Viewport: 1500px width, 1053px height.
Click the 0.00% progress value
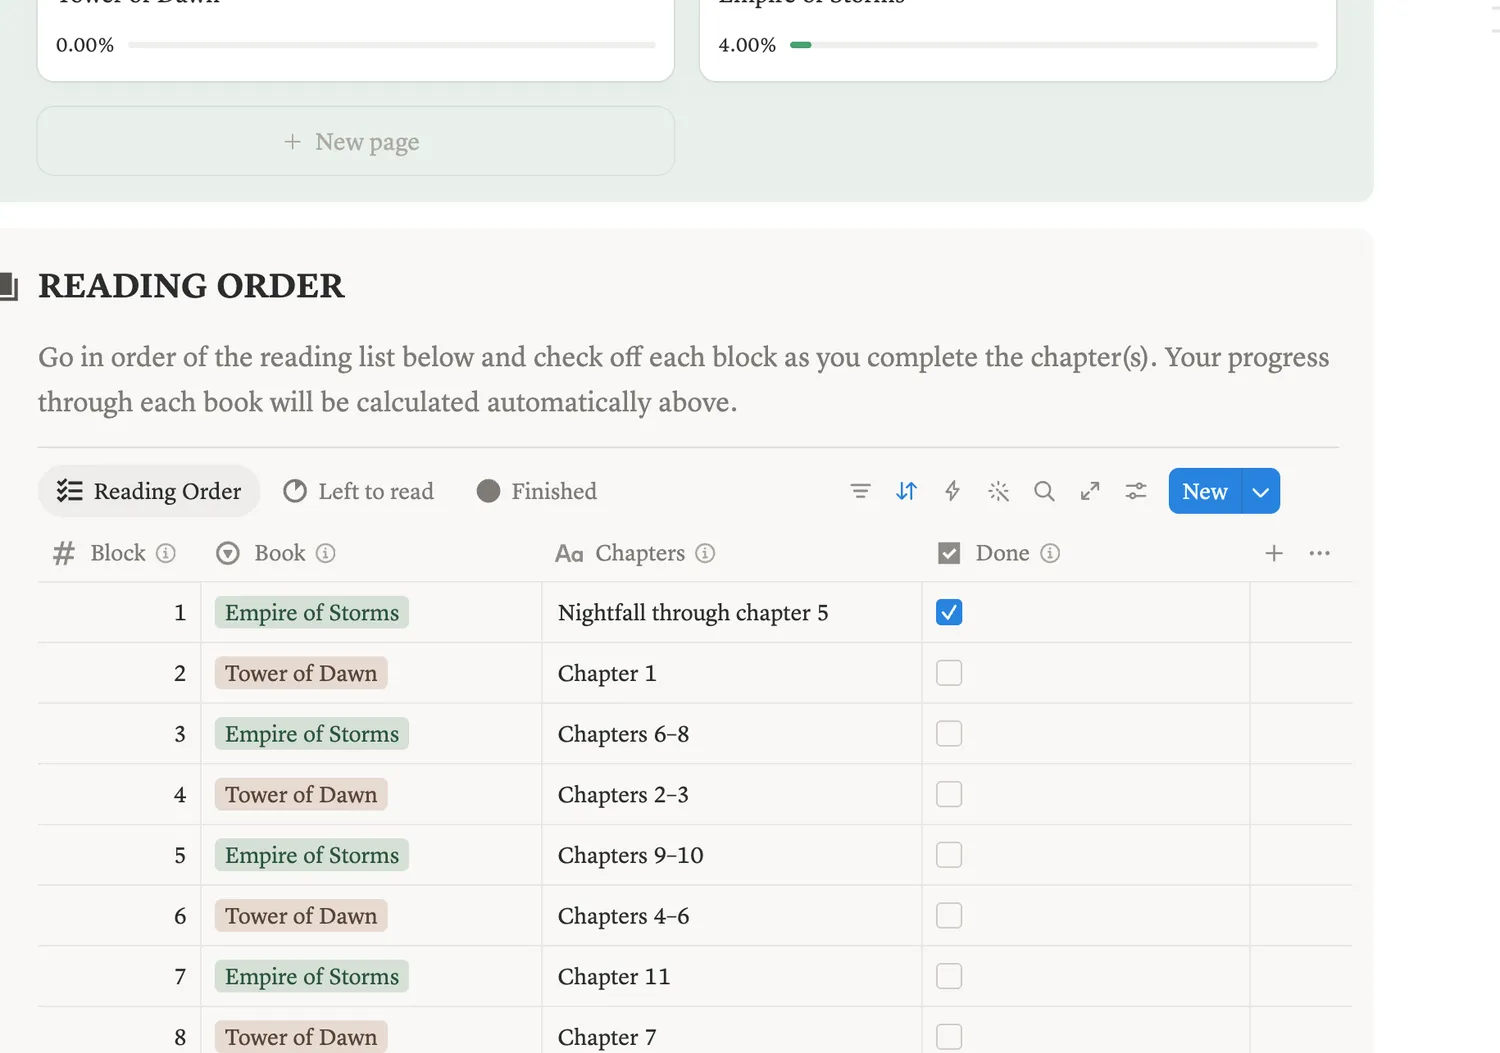[85, 45]
